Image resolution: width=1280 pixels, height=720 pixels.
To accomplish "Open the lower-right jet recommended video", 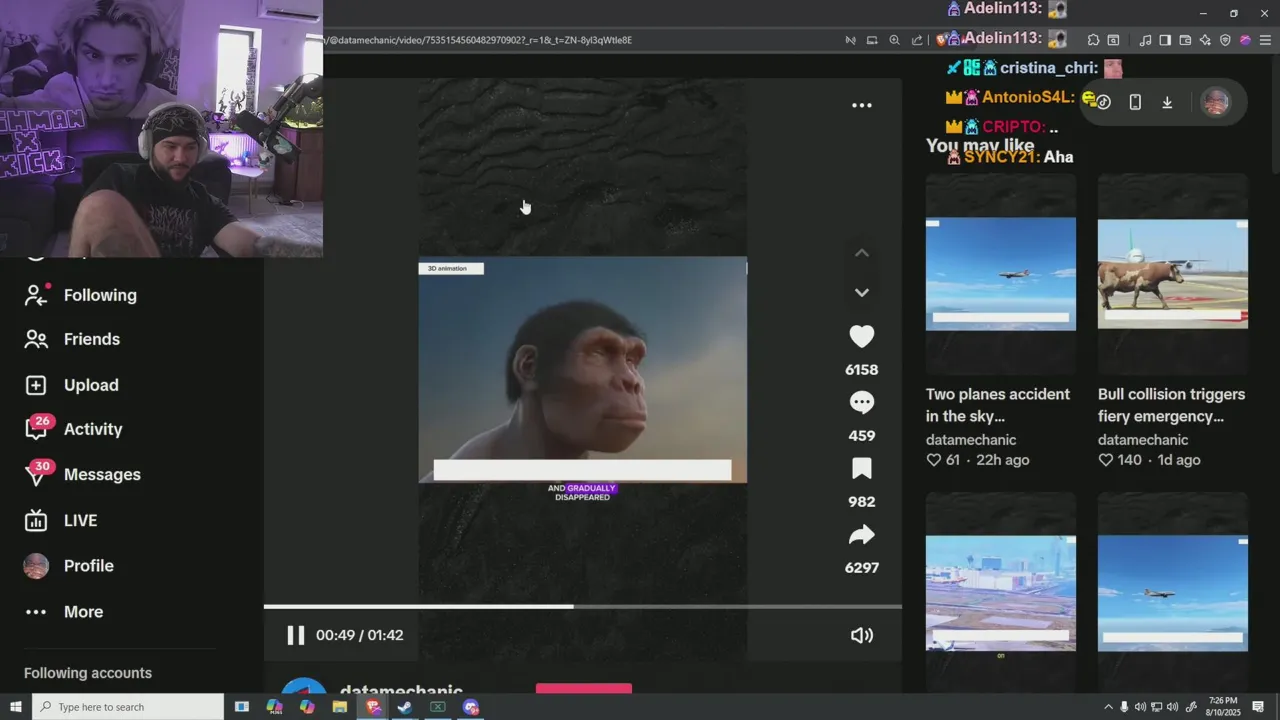I will pos(1173,591).
